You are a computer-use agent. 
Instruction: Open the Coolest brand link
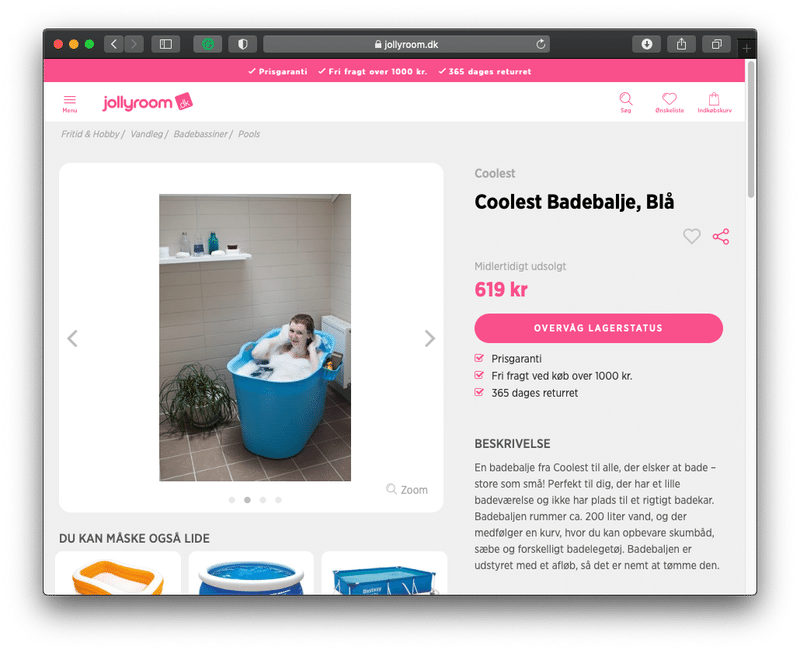494,173
